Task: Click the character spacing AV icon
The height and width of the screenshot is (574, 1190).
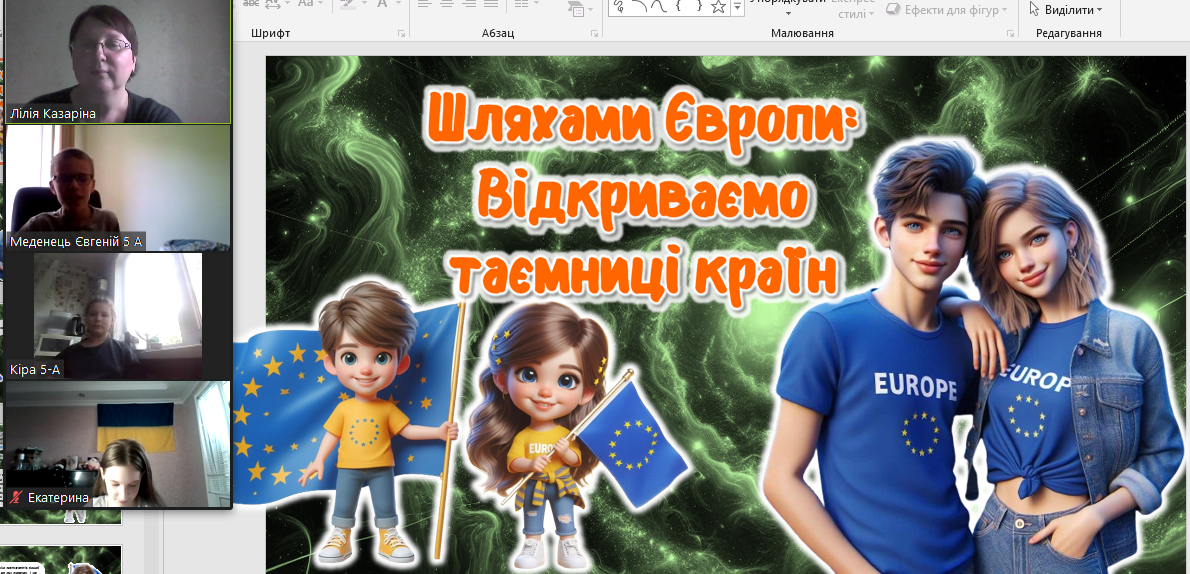Action: pyautogui.click(x=272, y=4)
